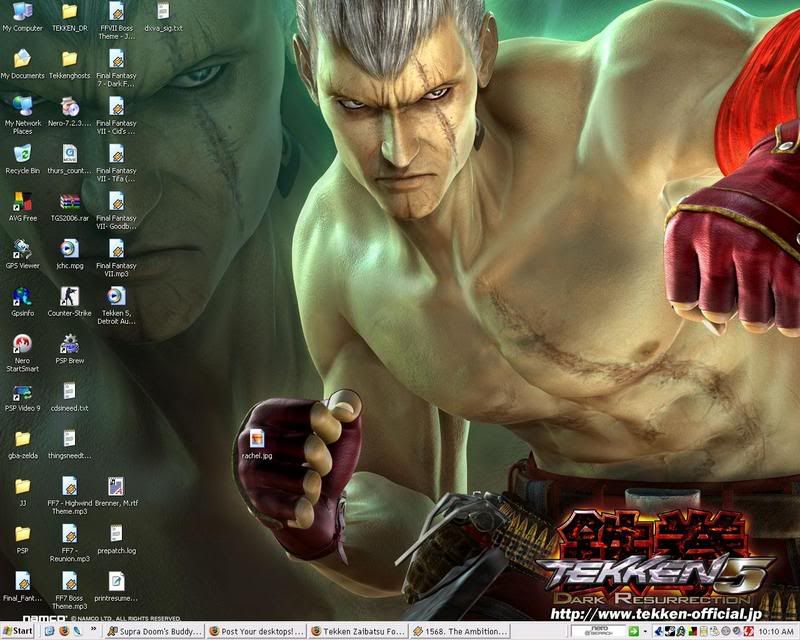Select the Nero-7.2.3 installer icon
Screen dimensions: 800x640
[x=69, y=112]
